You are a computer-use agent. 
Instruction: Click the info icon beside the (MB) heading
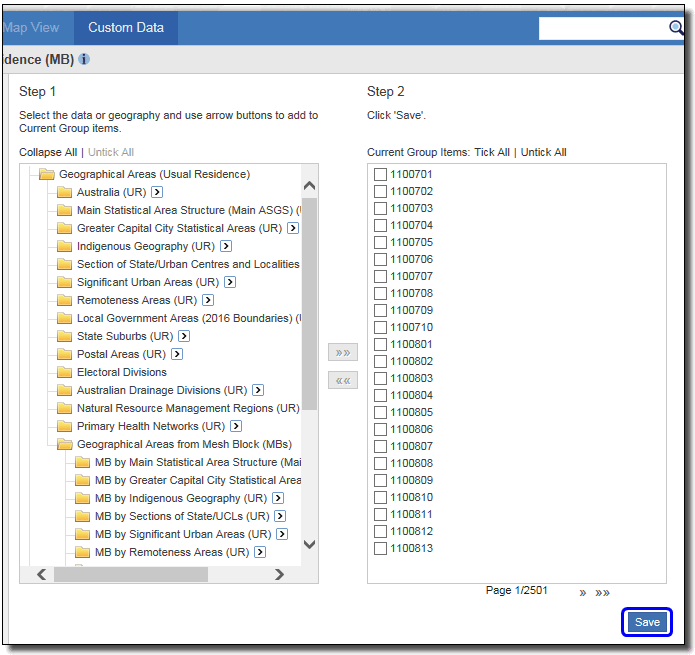click(x=84, y=59)
